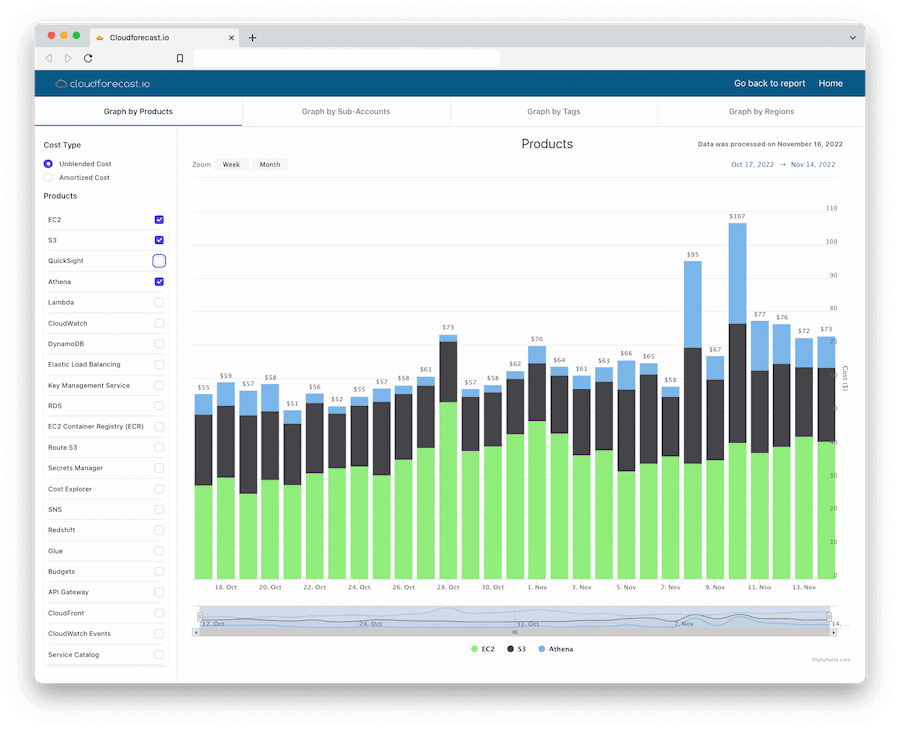The height and width of the screenshot is (729, 900).
Task: Toggle S3 series in chart legend
Action: coord(516,649)
